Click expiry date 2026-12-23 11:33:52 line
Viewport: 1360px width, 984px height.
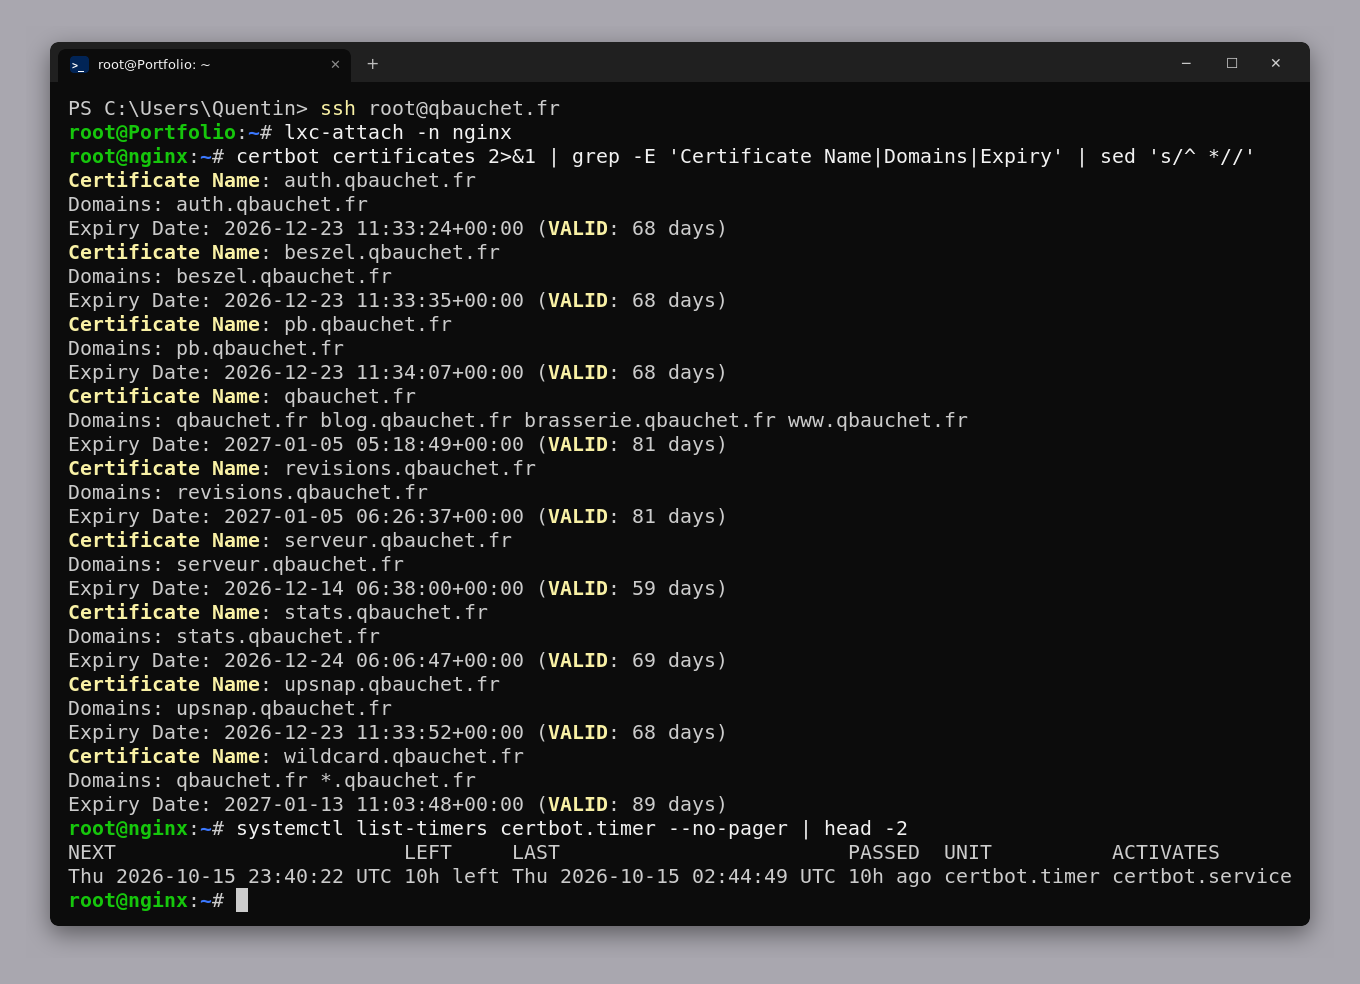click(x=397, y=732)
